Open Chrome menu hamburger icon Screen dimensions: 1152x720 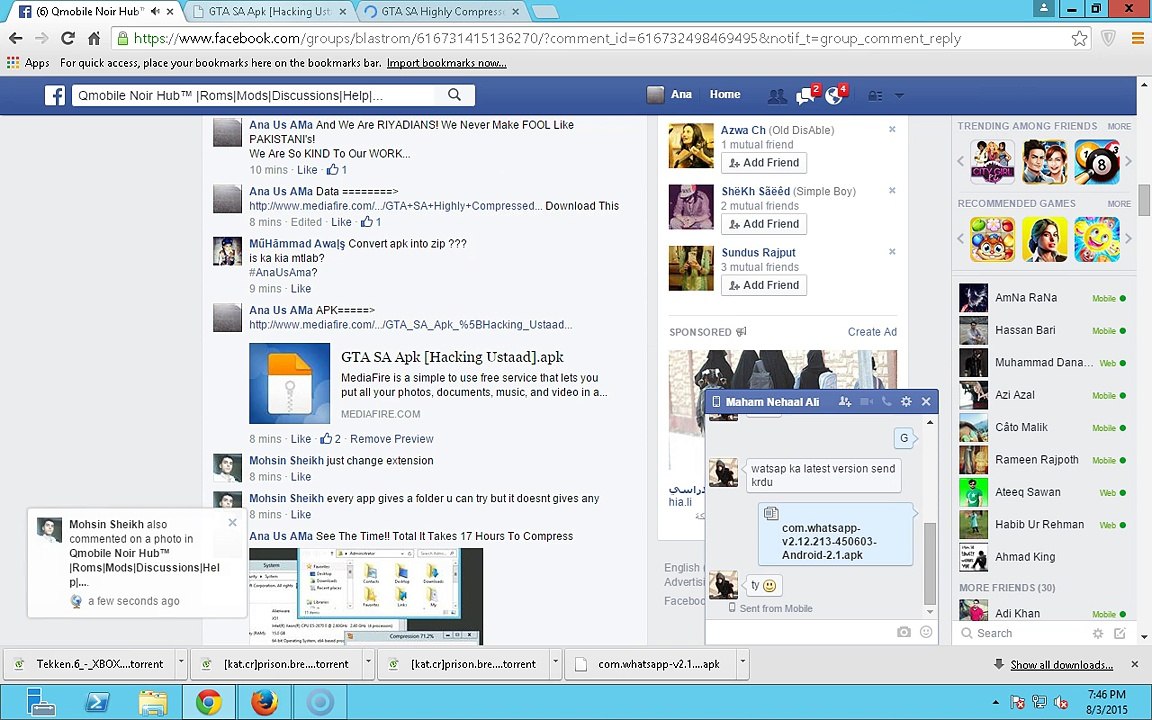point(1138,38)
